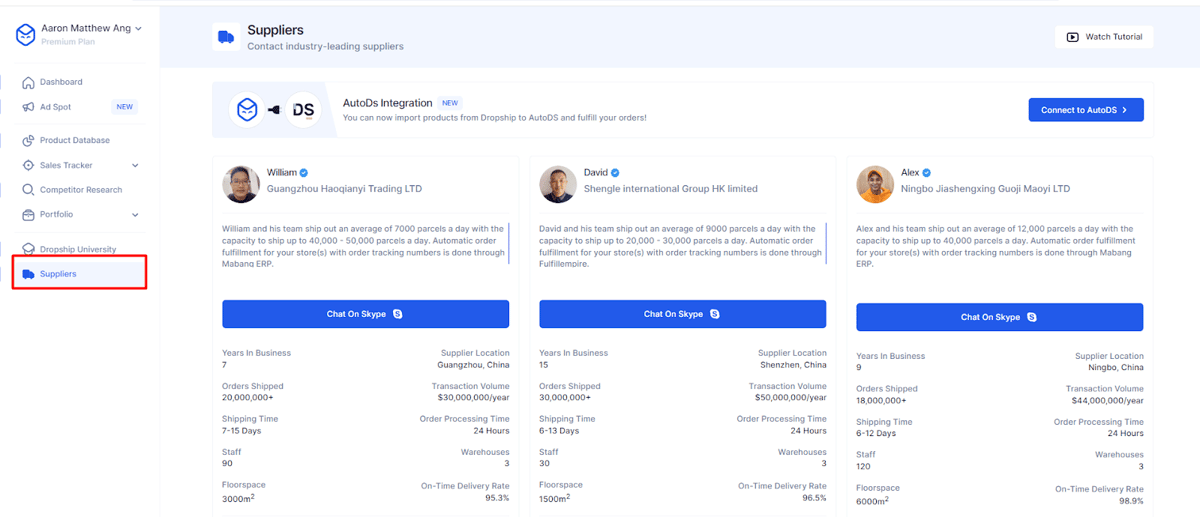Open David's profile photo

coord(557,184)
